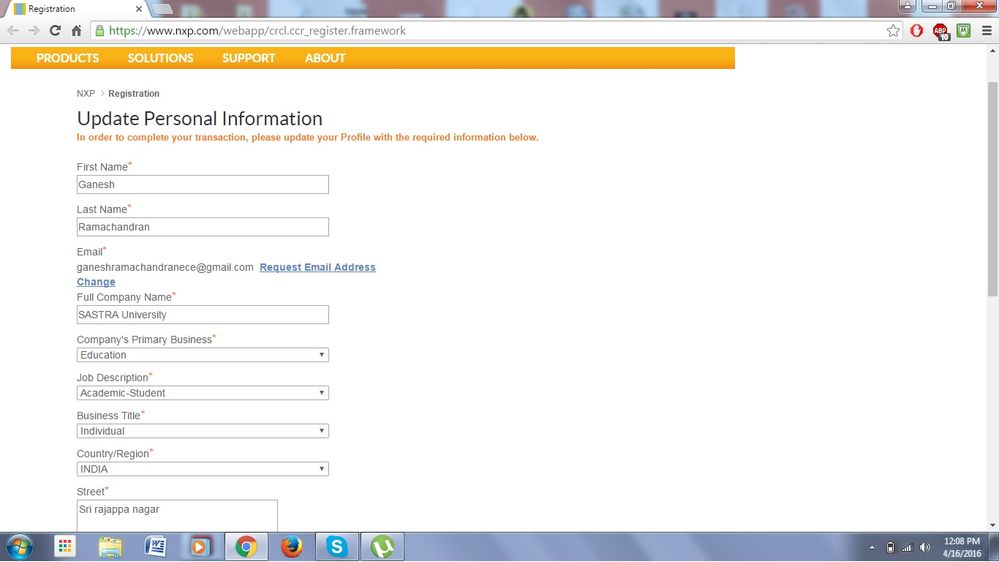Open the Job Description dropdown
The width and height of the screenshot is (999, 562).
(x=203, y=393)
